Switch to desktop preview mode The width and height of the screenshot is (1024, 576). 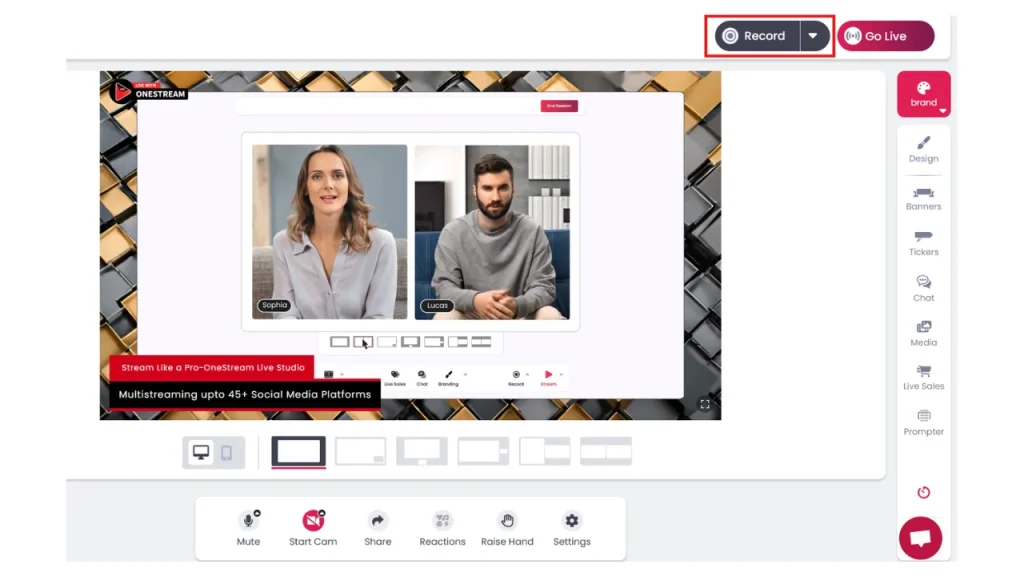point(202,451)
